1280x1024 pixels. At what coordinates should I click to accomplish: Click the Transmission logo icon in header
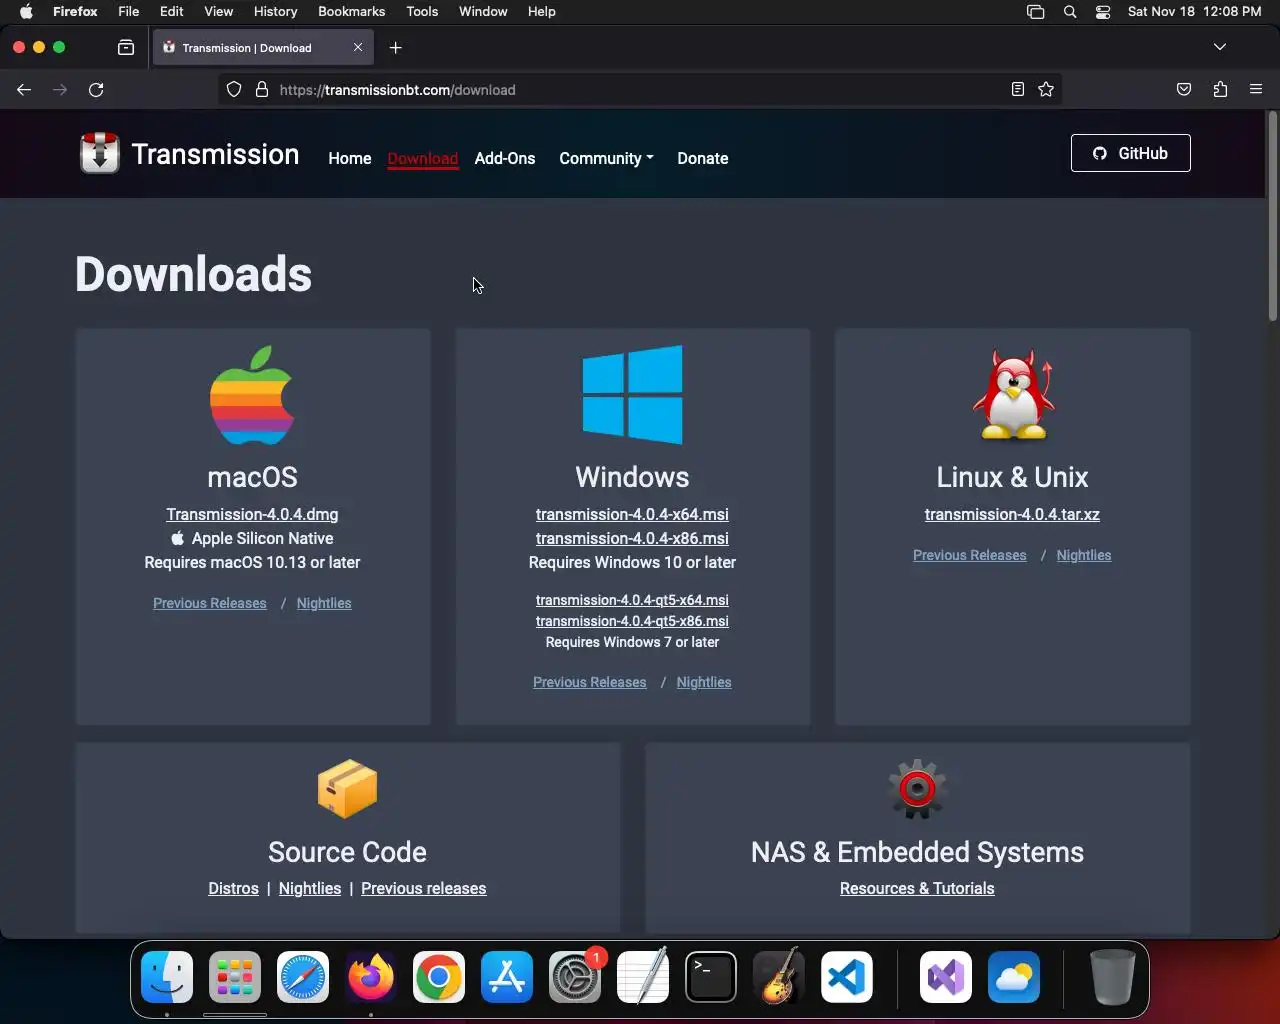tap(100, 153)
